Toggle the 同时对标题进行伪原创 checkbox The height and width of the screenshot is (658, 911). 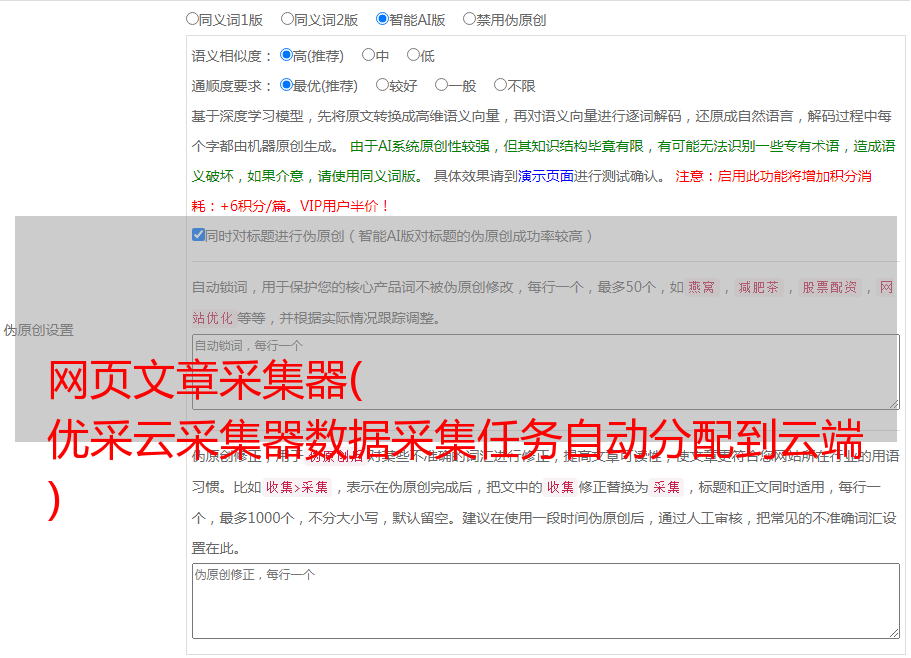[198, 235]
